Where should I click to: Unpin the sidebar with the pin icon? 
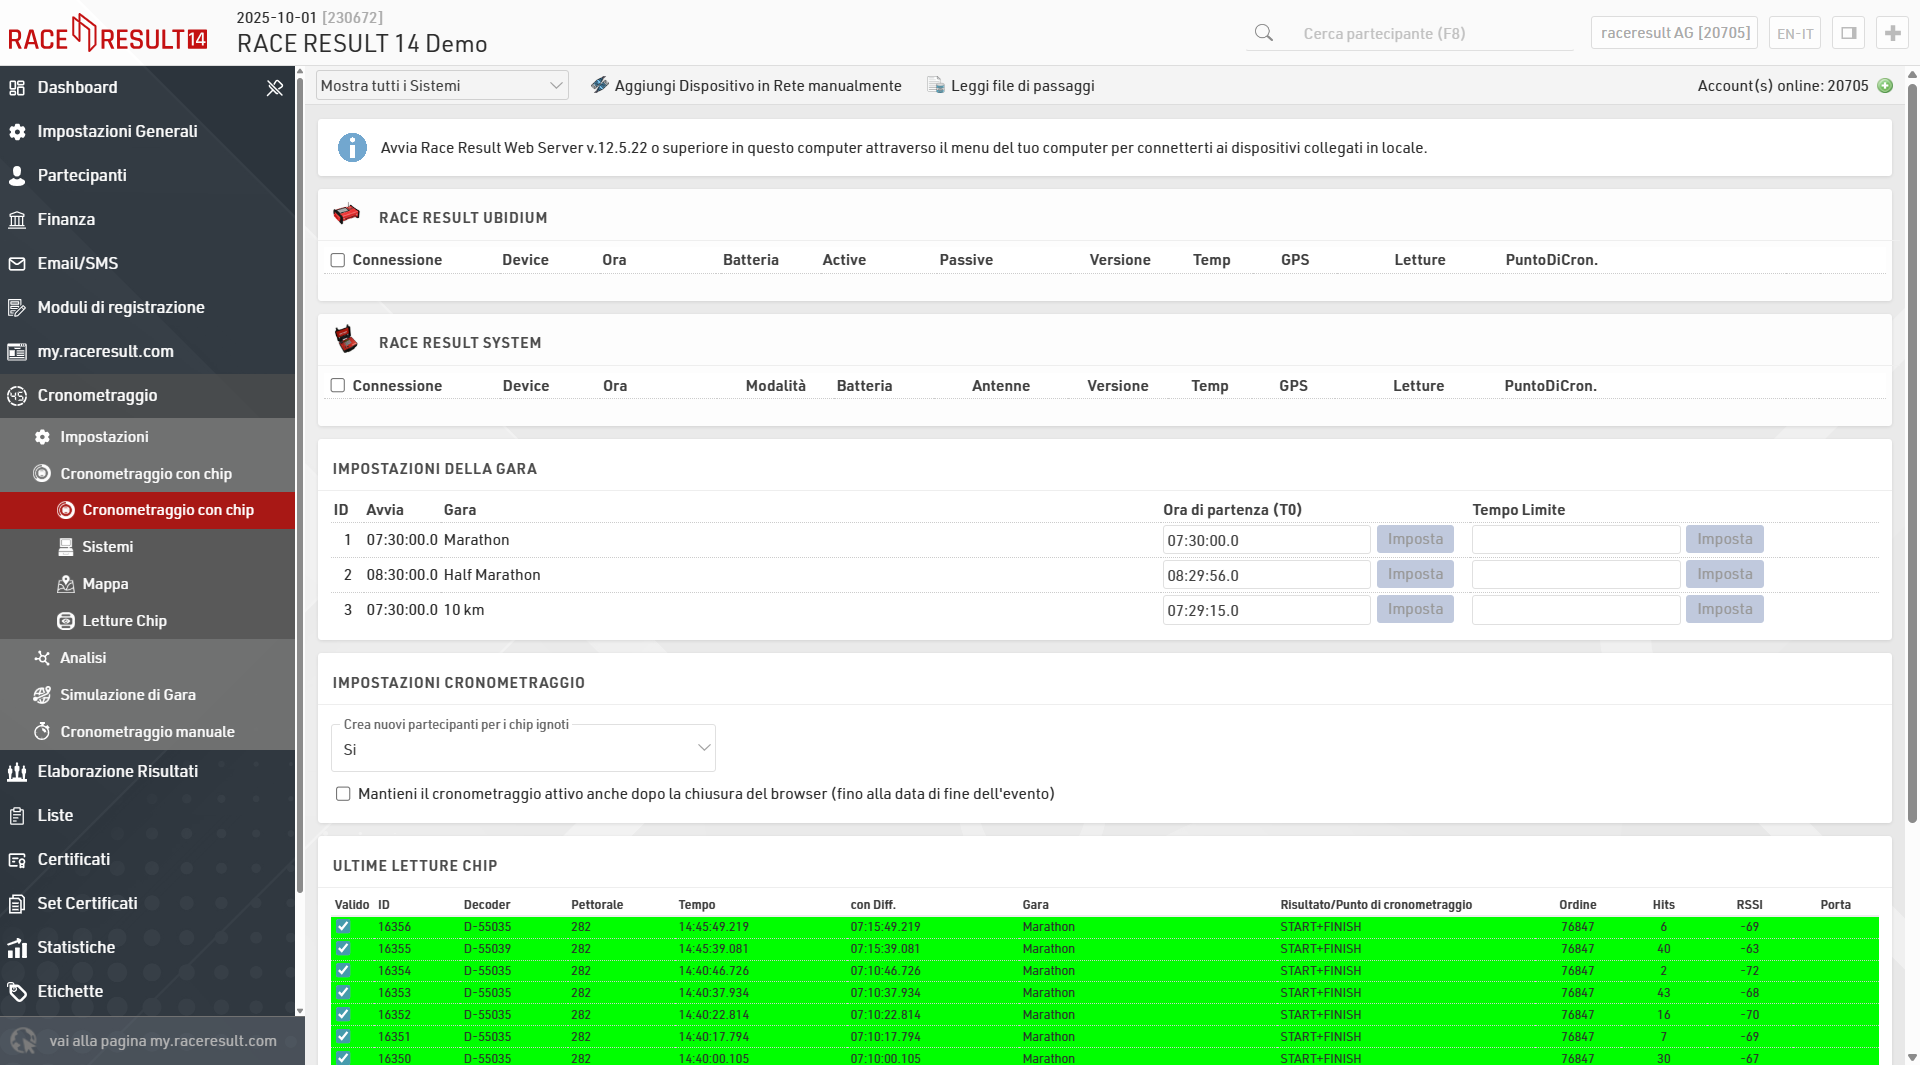[x=275, y=88]
